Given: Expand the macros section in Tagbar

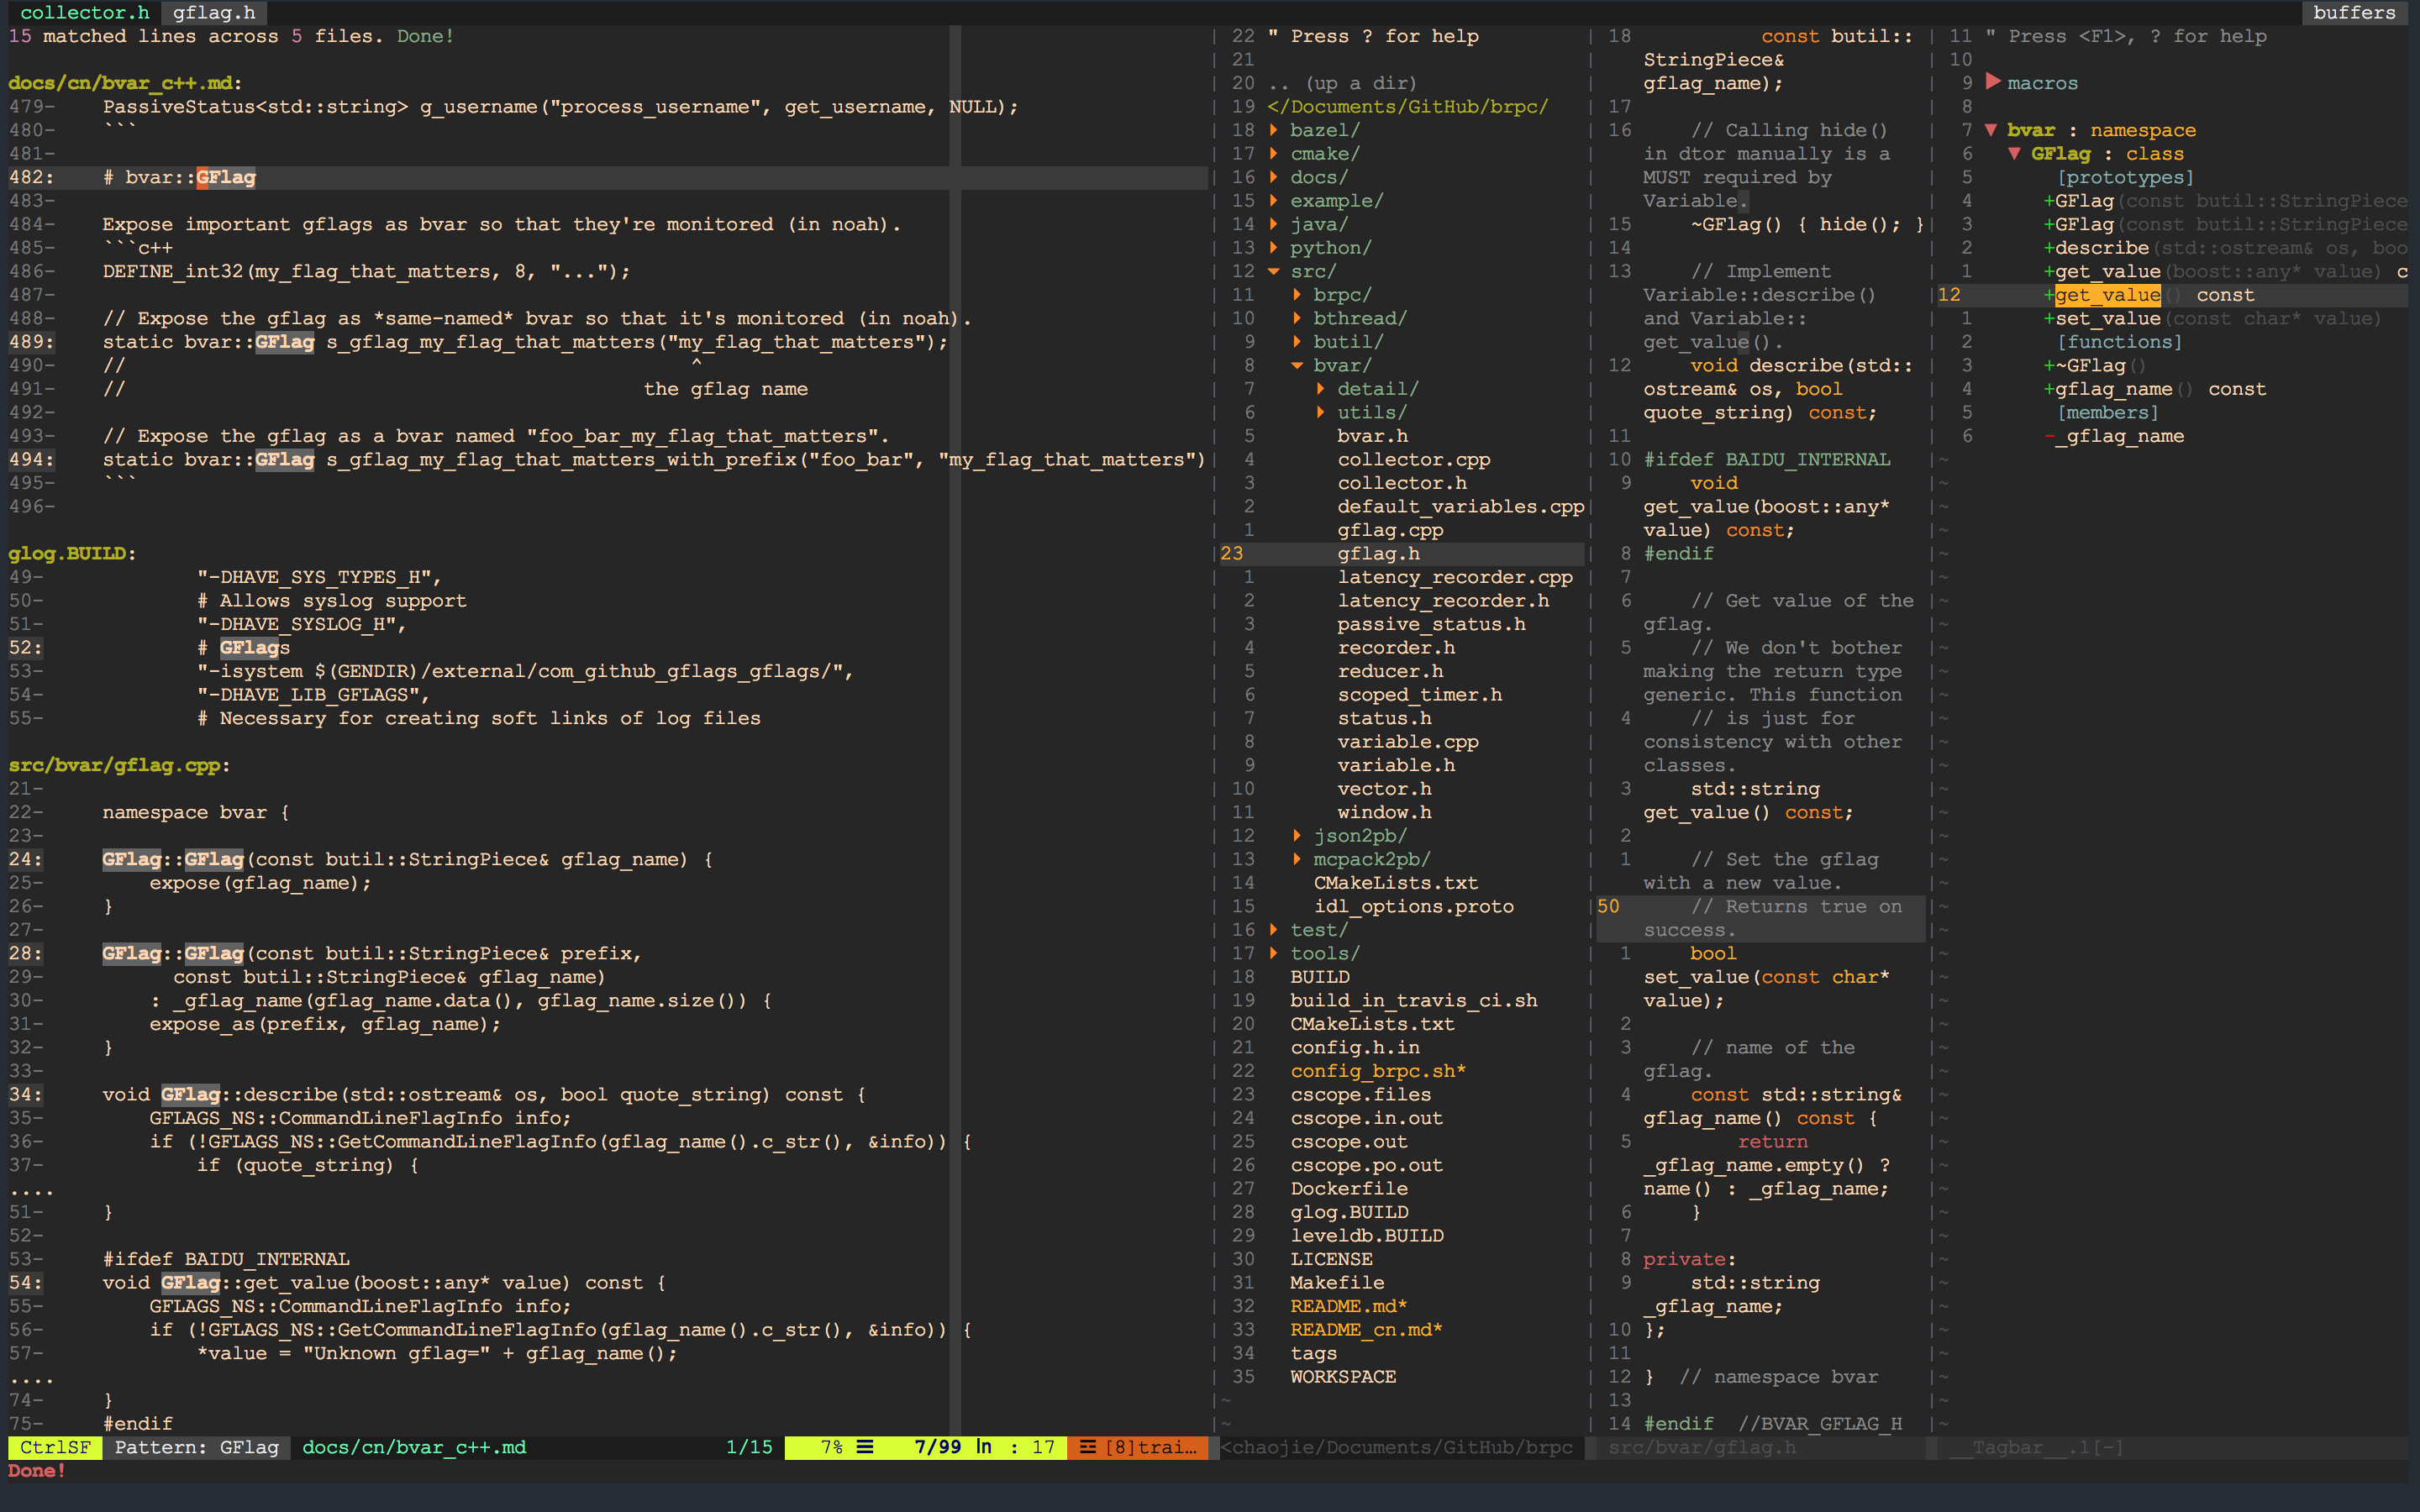Looking at the screenshot, I should (x=1993, y=82).
